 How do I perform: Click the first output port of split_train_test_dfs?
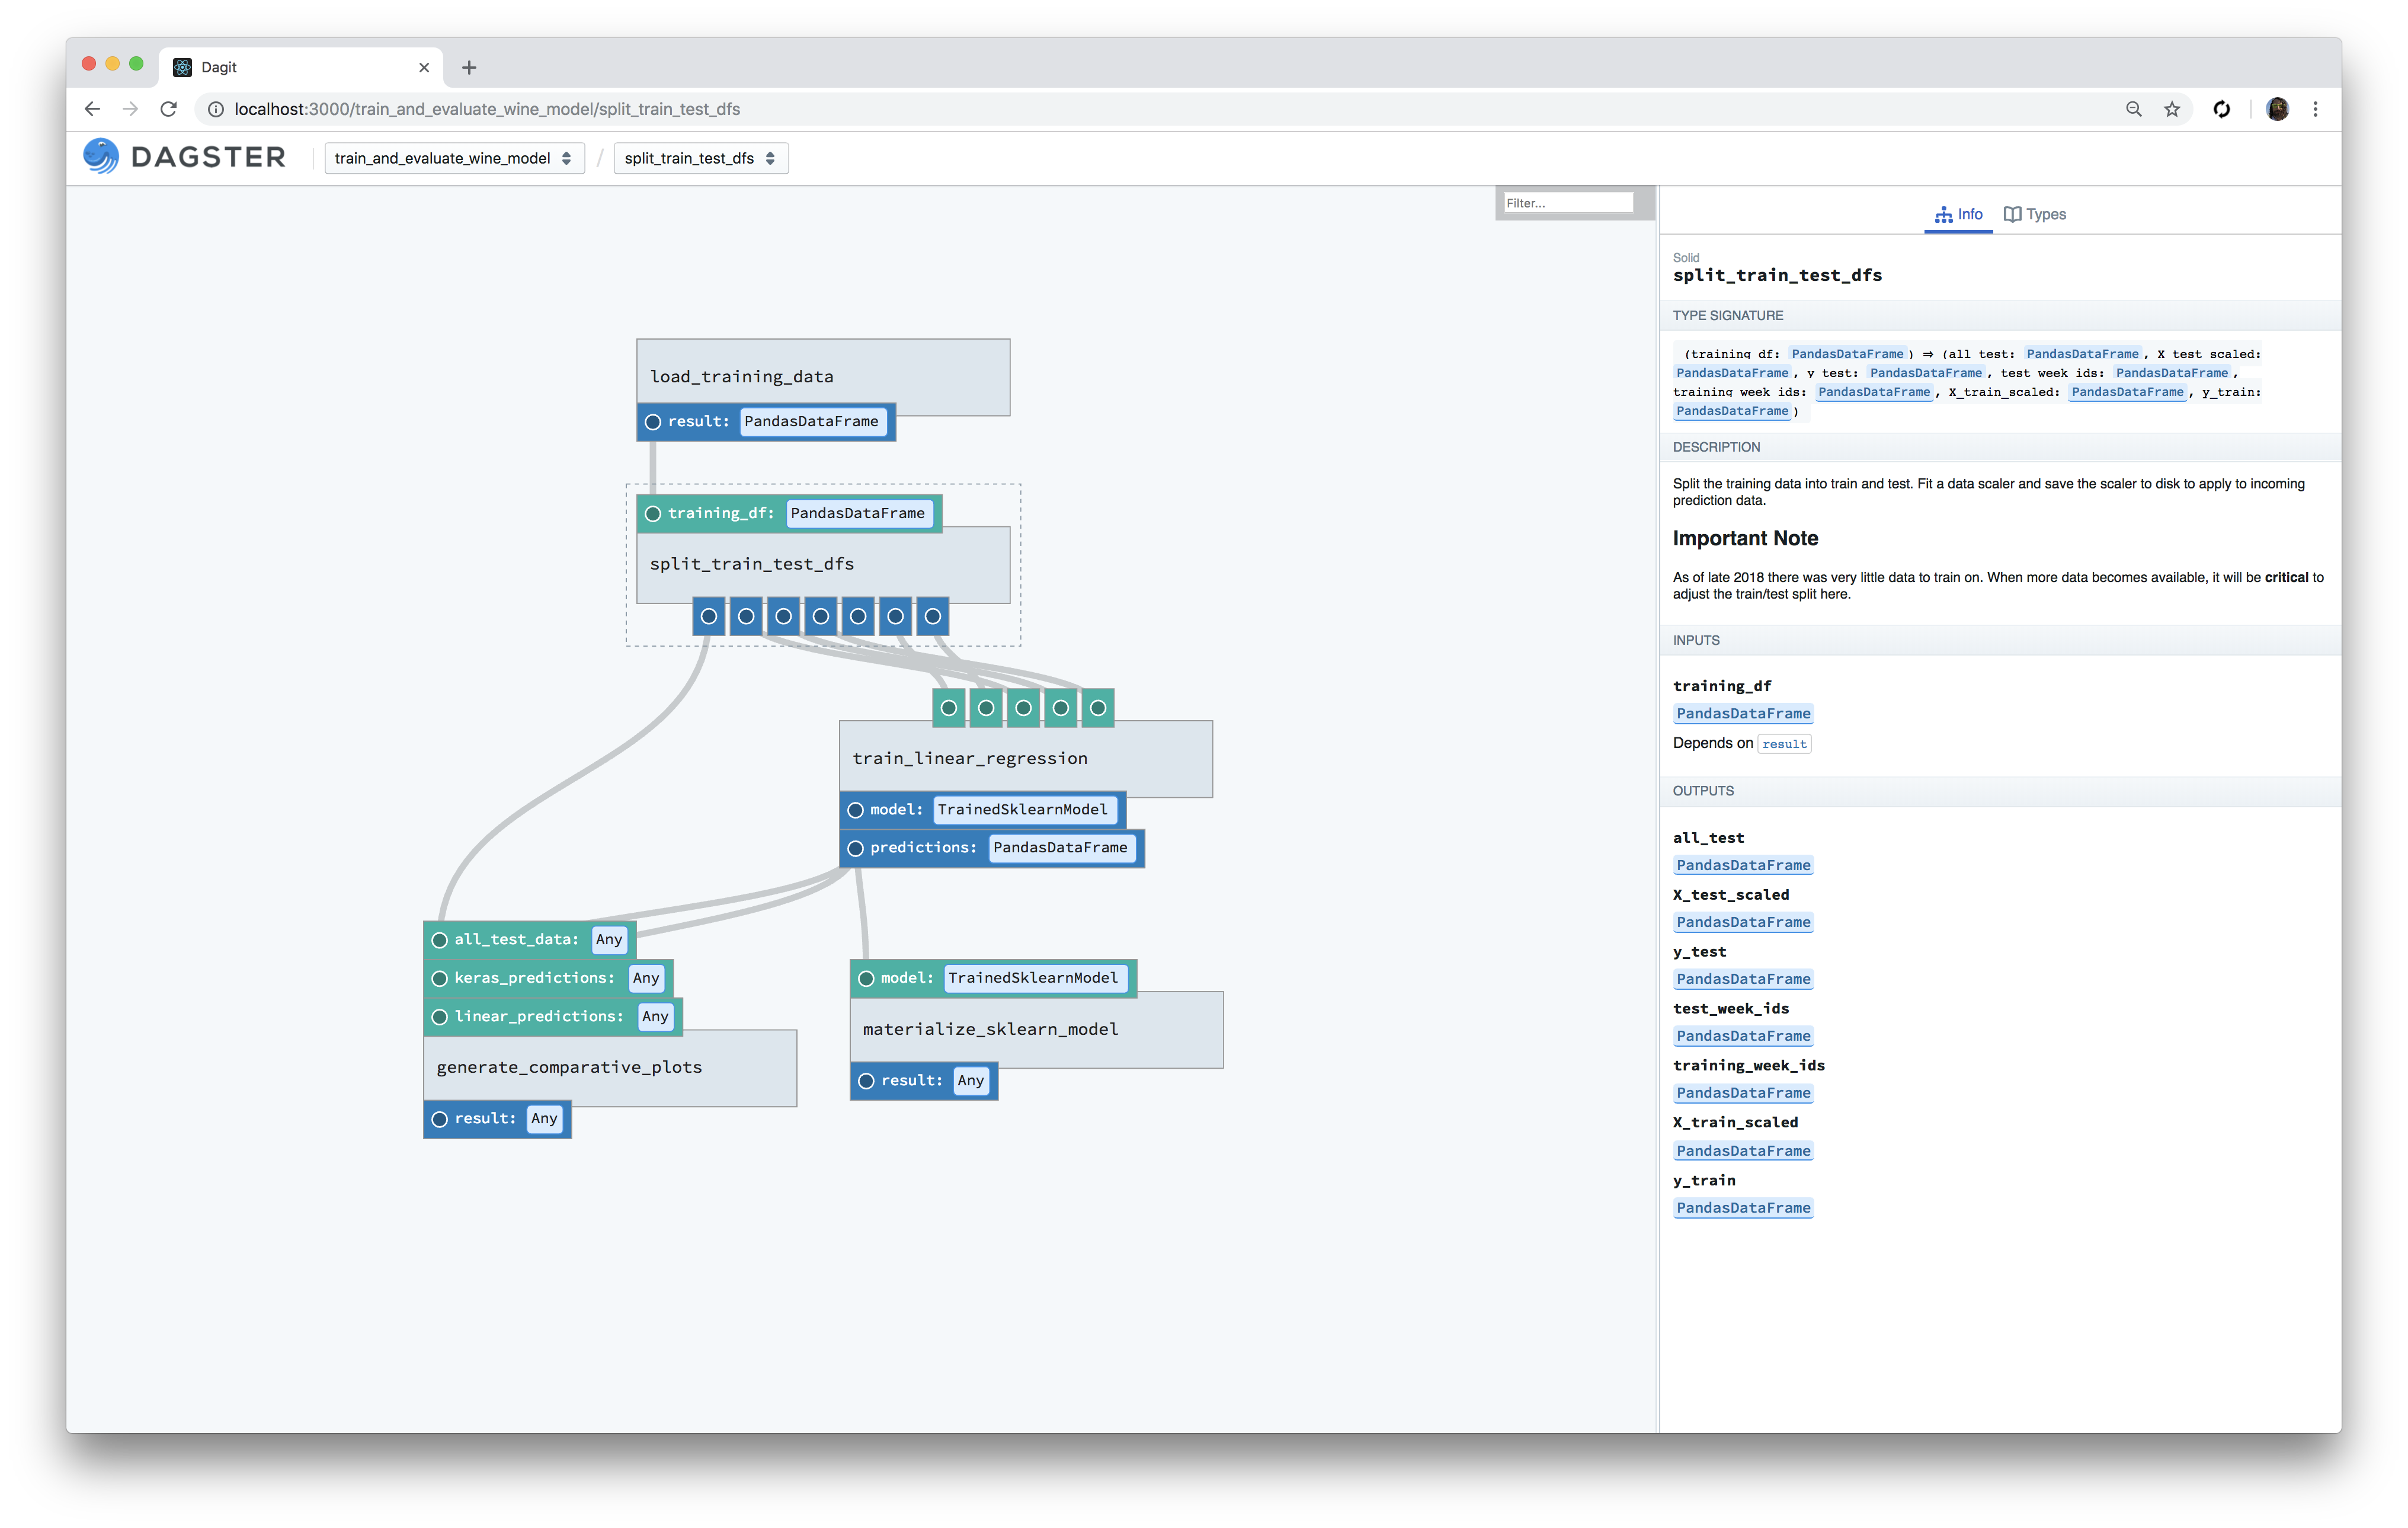[x=710, y=616]
